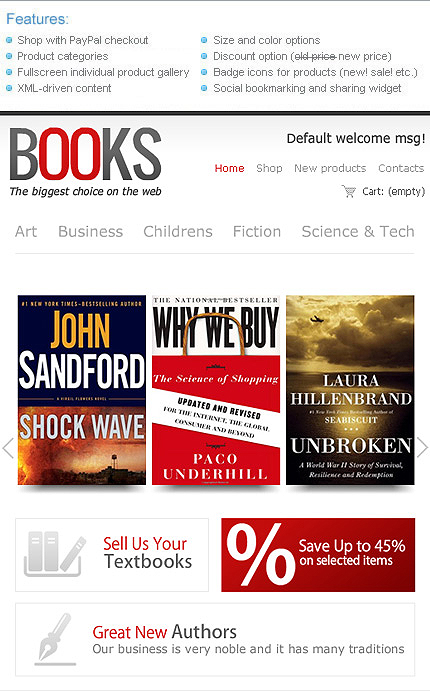Viewport: 430px width, 691px height.
Task: Browse the Childrens category
Action: point(178,231)
